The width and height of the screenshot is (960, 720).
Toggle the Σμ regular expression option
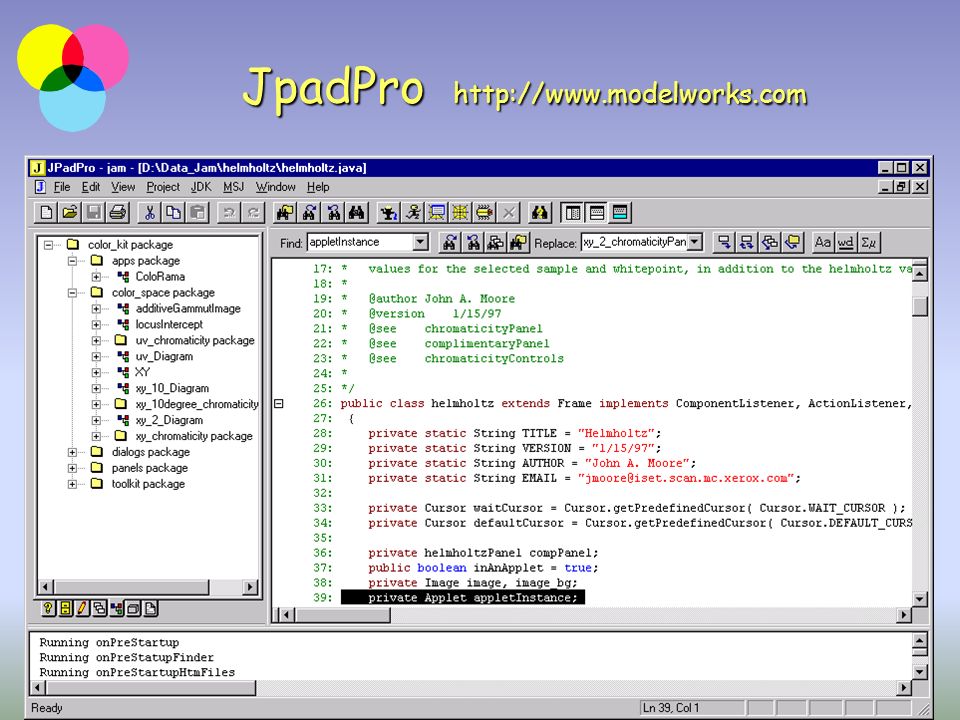(869, 242)
